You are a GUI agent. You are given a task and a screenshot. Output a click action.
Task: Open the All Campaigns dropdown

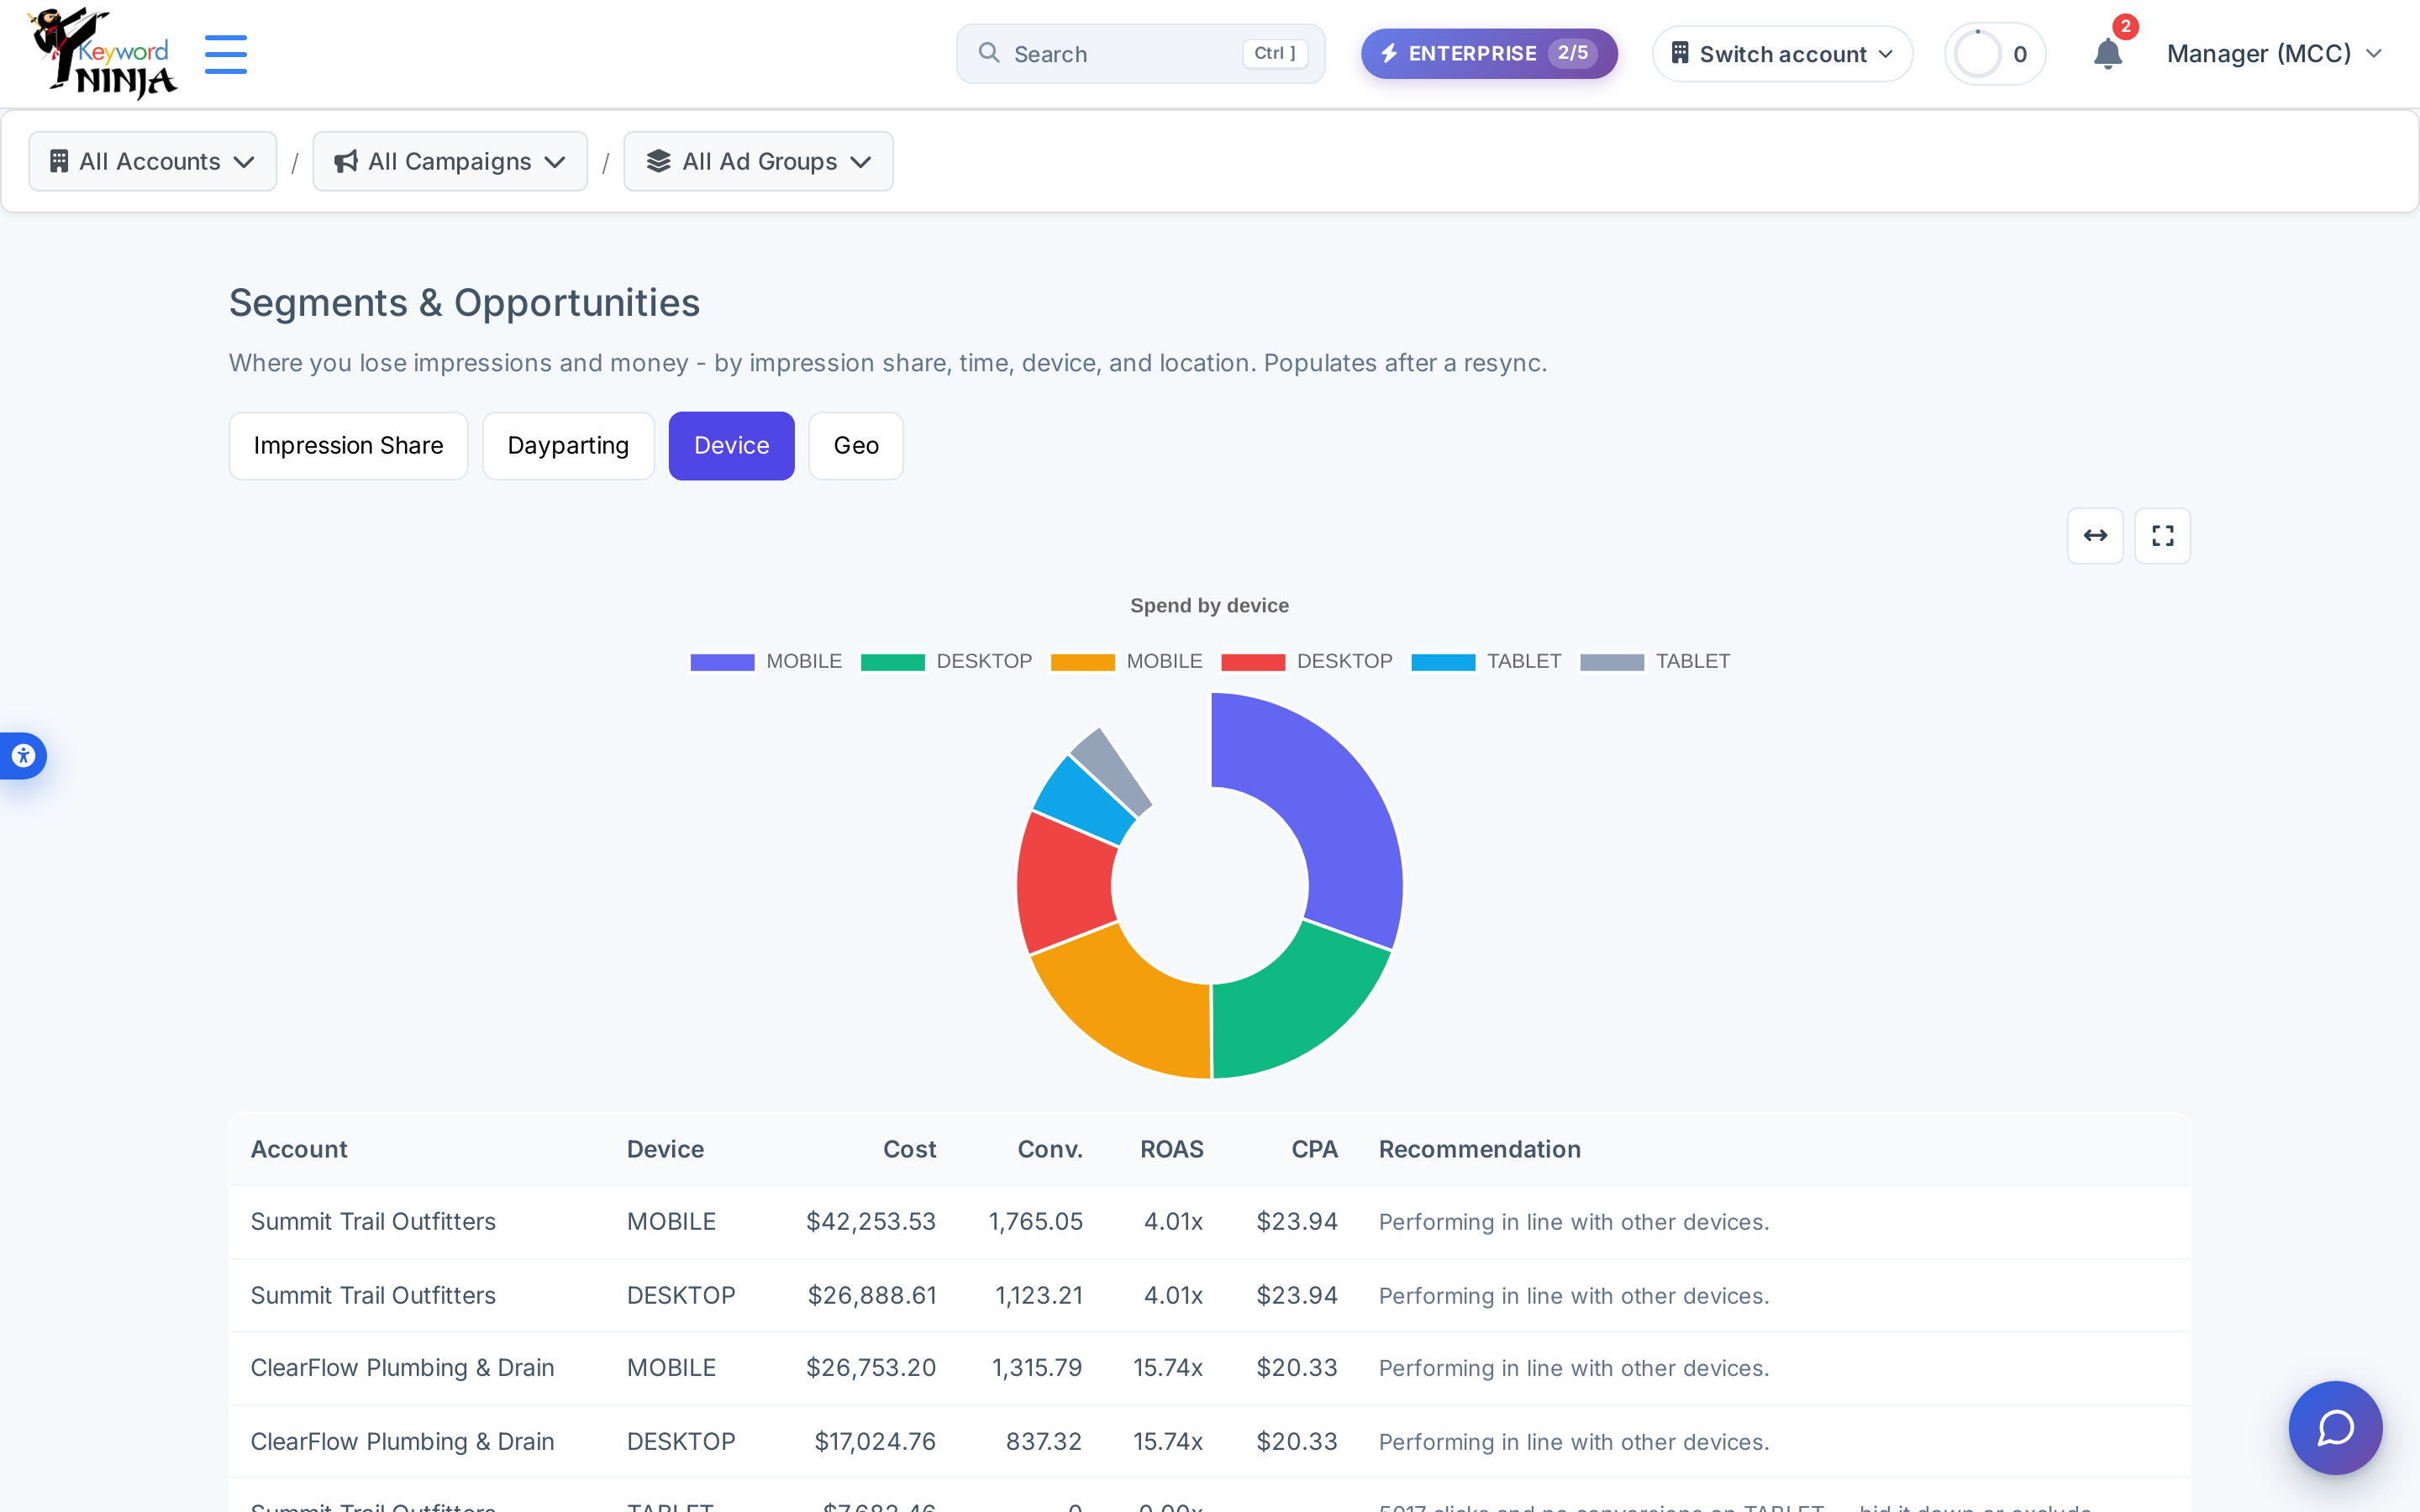(450, 161)
